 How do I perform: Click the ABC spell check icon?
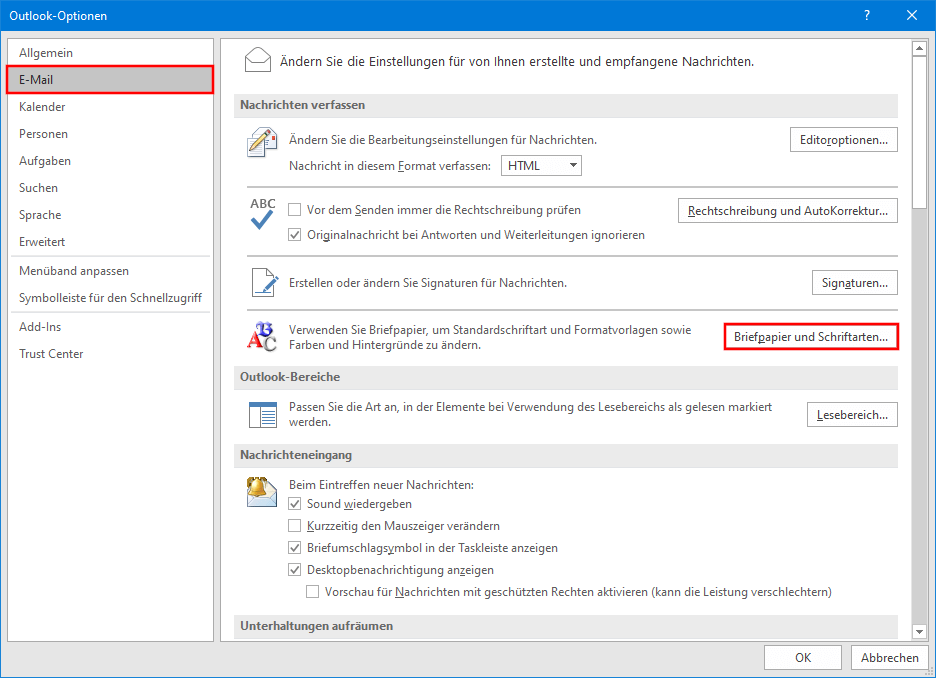(x=262, y=214)
